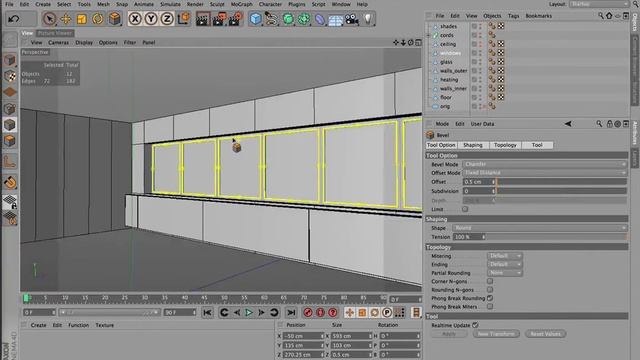
Task: Toggle the Limit checkbox
Action: coord(465,209)
